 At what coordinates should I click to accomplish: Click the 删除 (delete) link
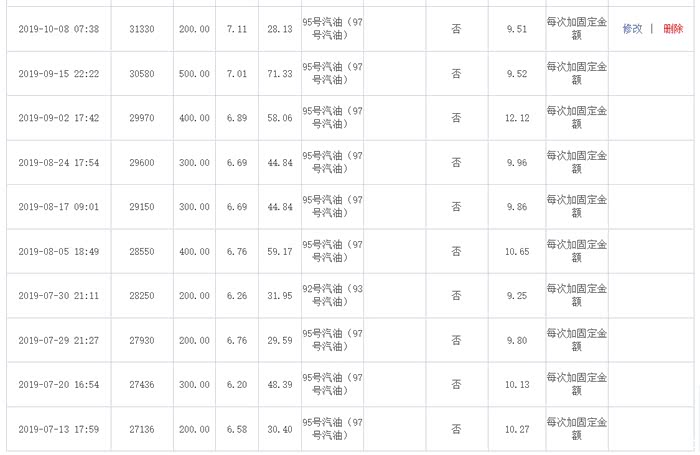click(x=672, y=29)
